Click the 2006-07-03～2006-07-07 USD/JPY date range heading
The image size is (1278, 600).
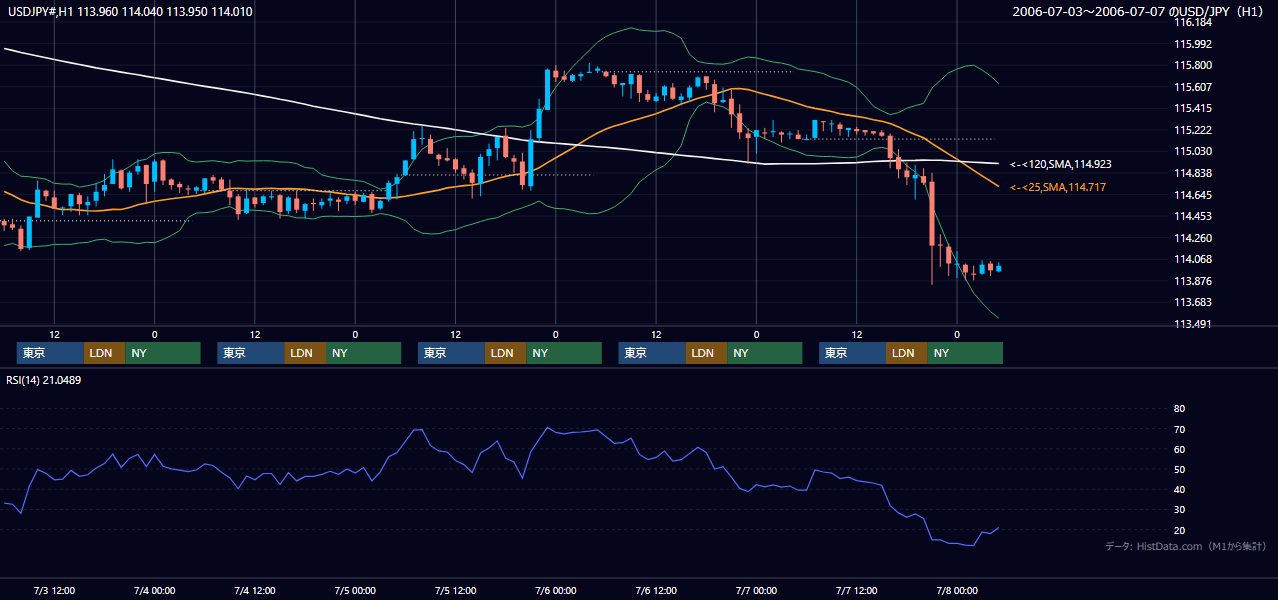[x=1140, y=12]
